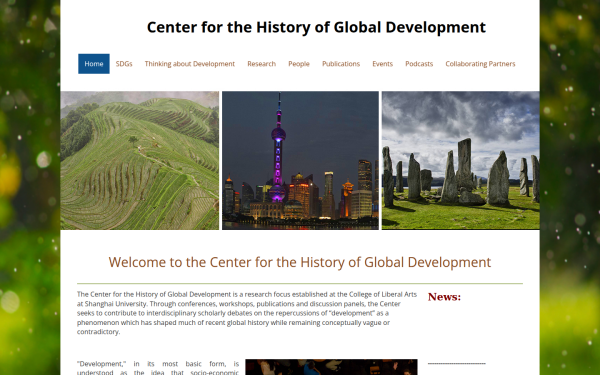This screenshot has height=375, width=600.
Task: Go to the SDGs page
Action: (x=124, y=64)
